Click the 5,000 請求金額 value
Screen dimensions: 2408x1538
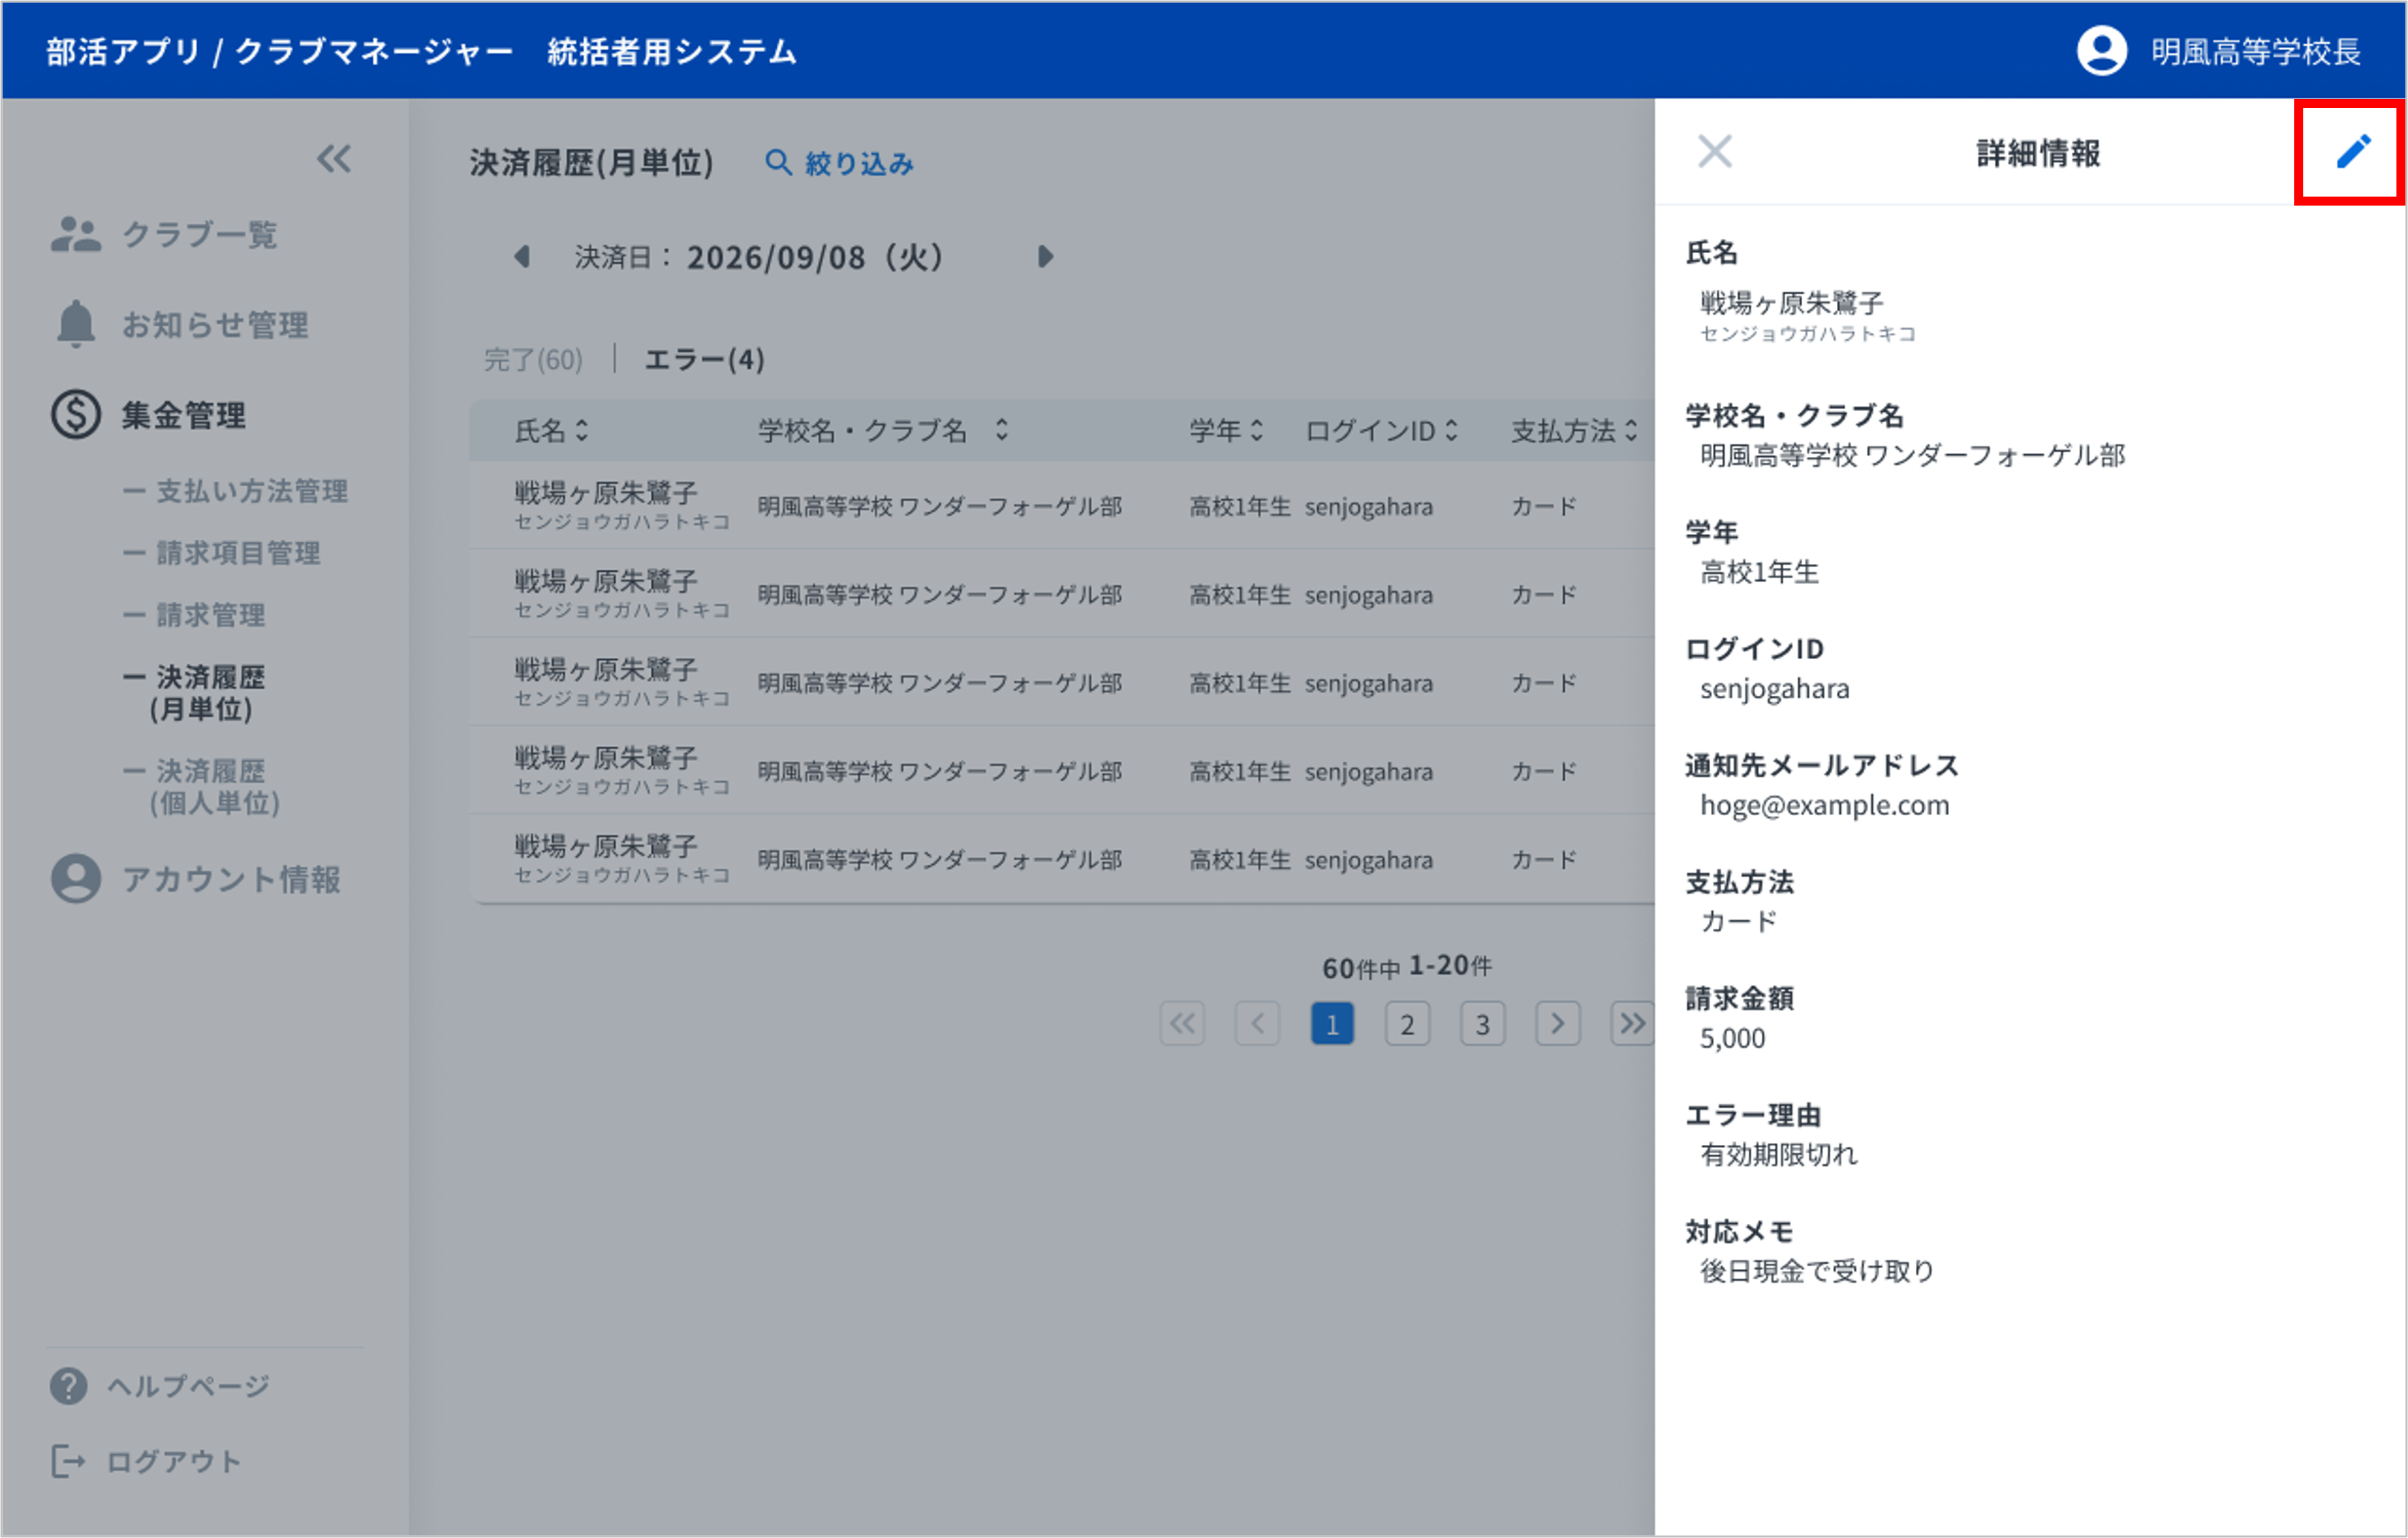pyautogui.click(x=1732, y=1038)
